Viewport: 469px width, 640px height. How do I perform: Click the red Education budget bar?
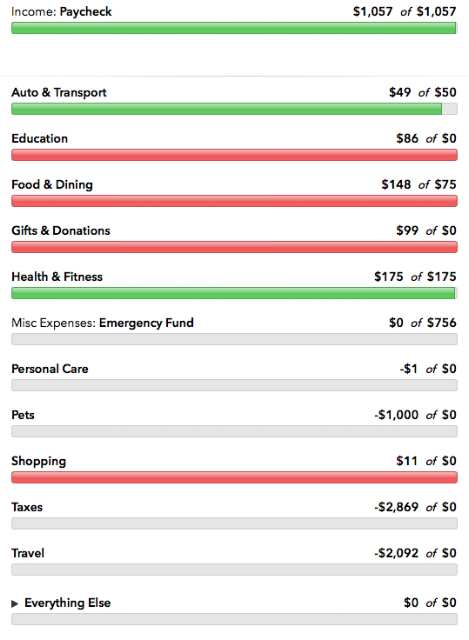234,155
